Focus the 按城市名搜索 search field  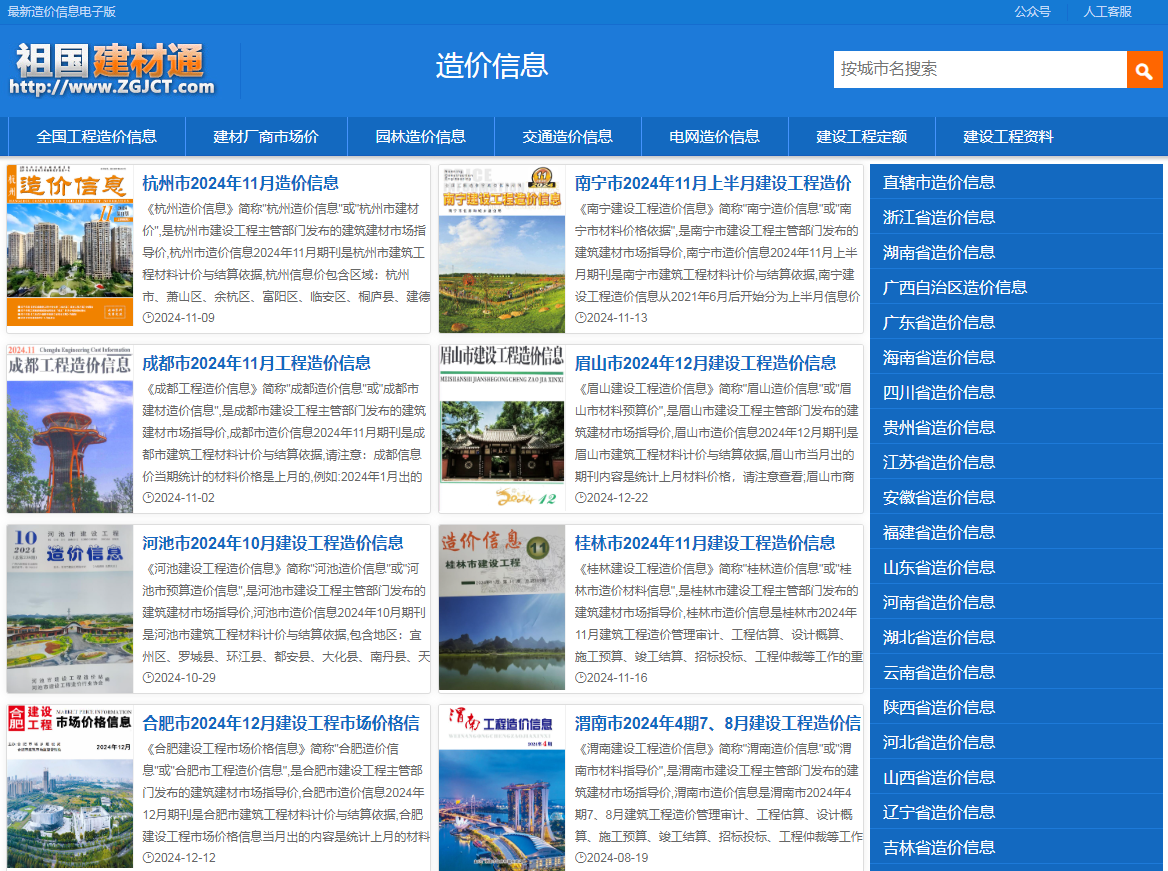(980, 69)
